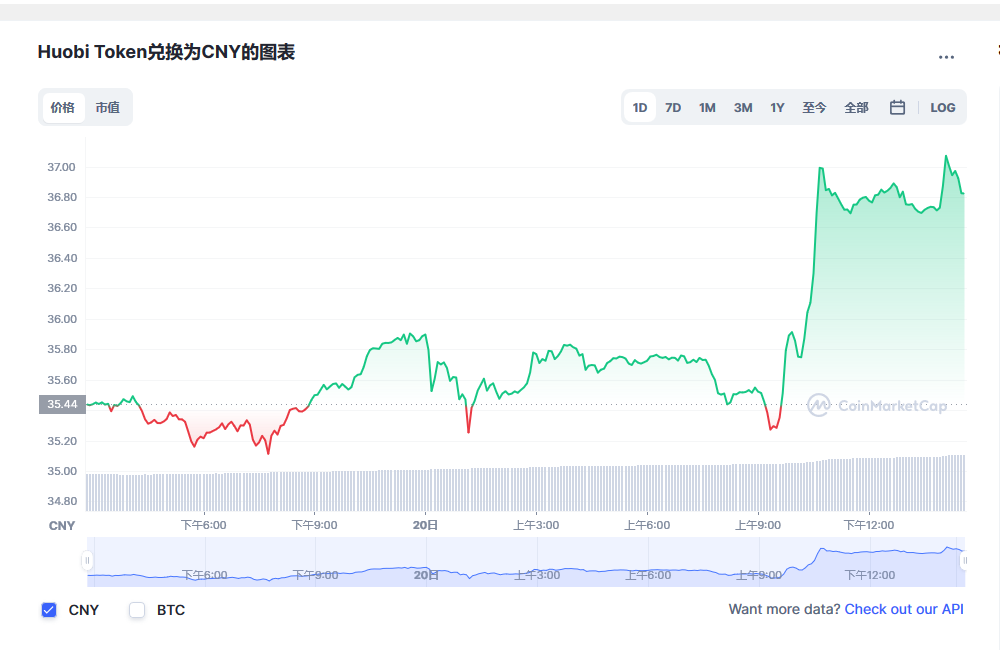Image resolution: width=1000 pixels, height=650 pixels.
Task: Click the 上午9:00 main chart axis label
Action: tap(758, 525)
